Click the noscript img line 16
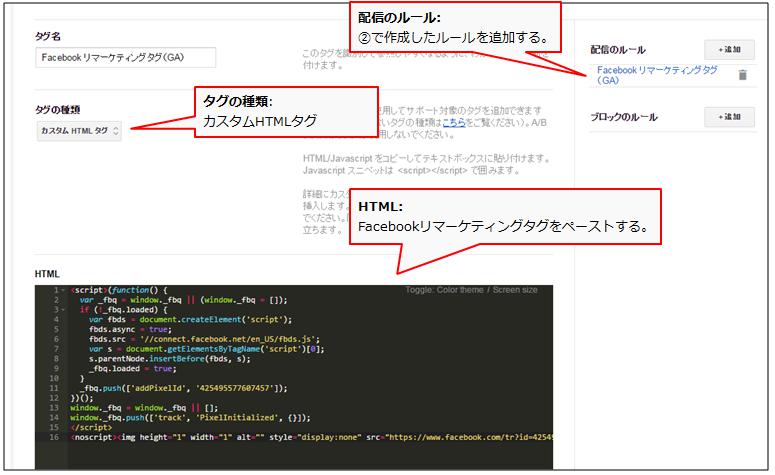Viewport: 775px width, 475px height. pos(311,437)
